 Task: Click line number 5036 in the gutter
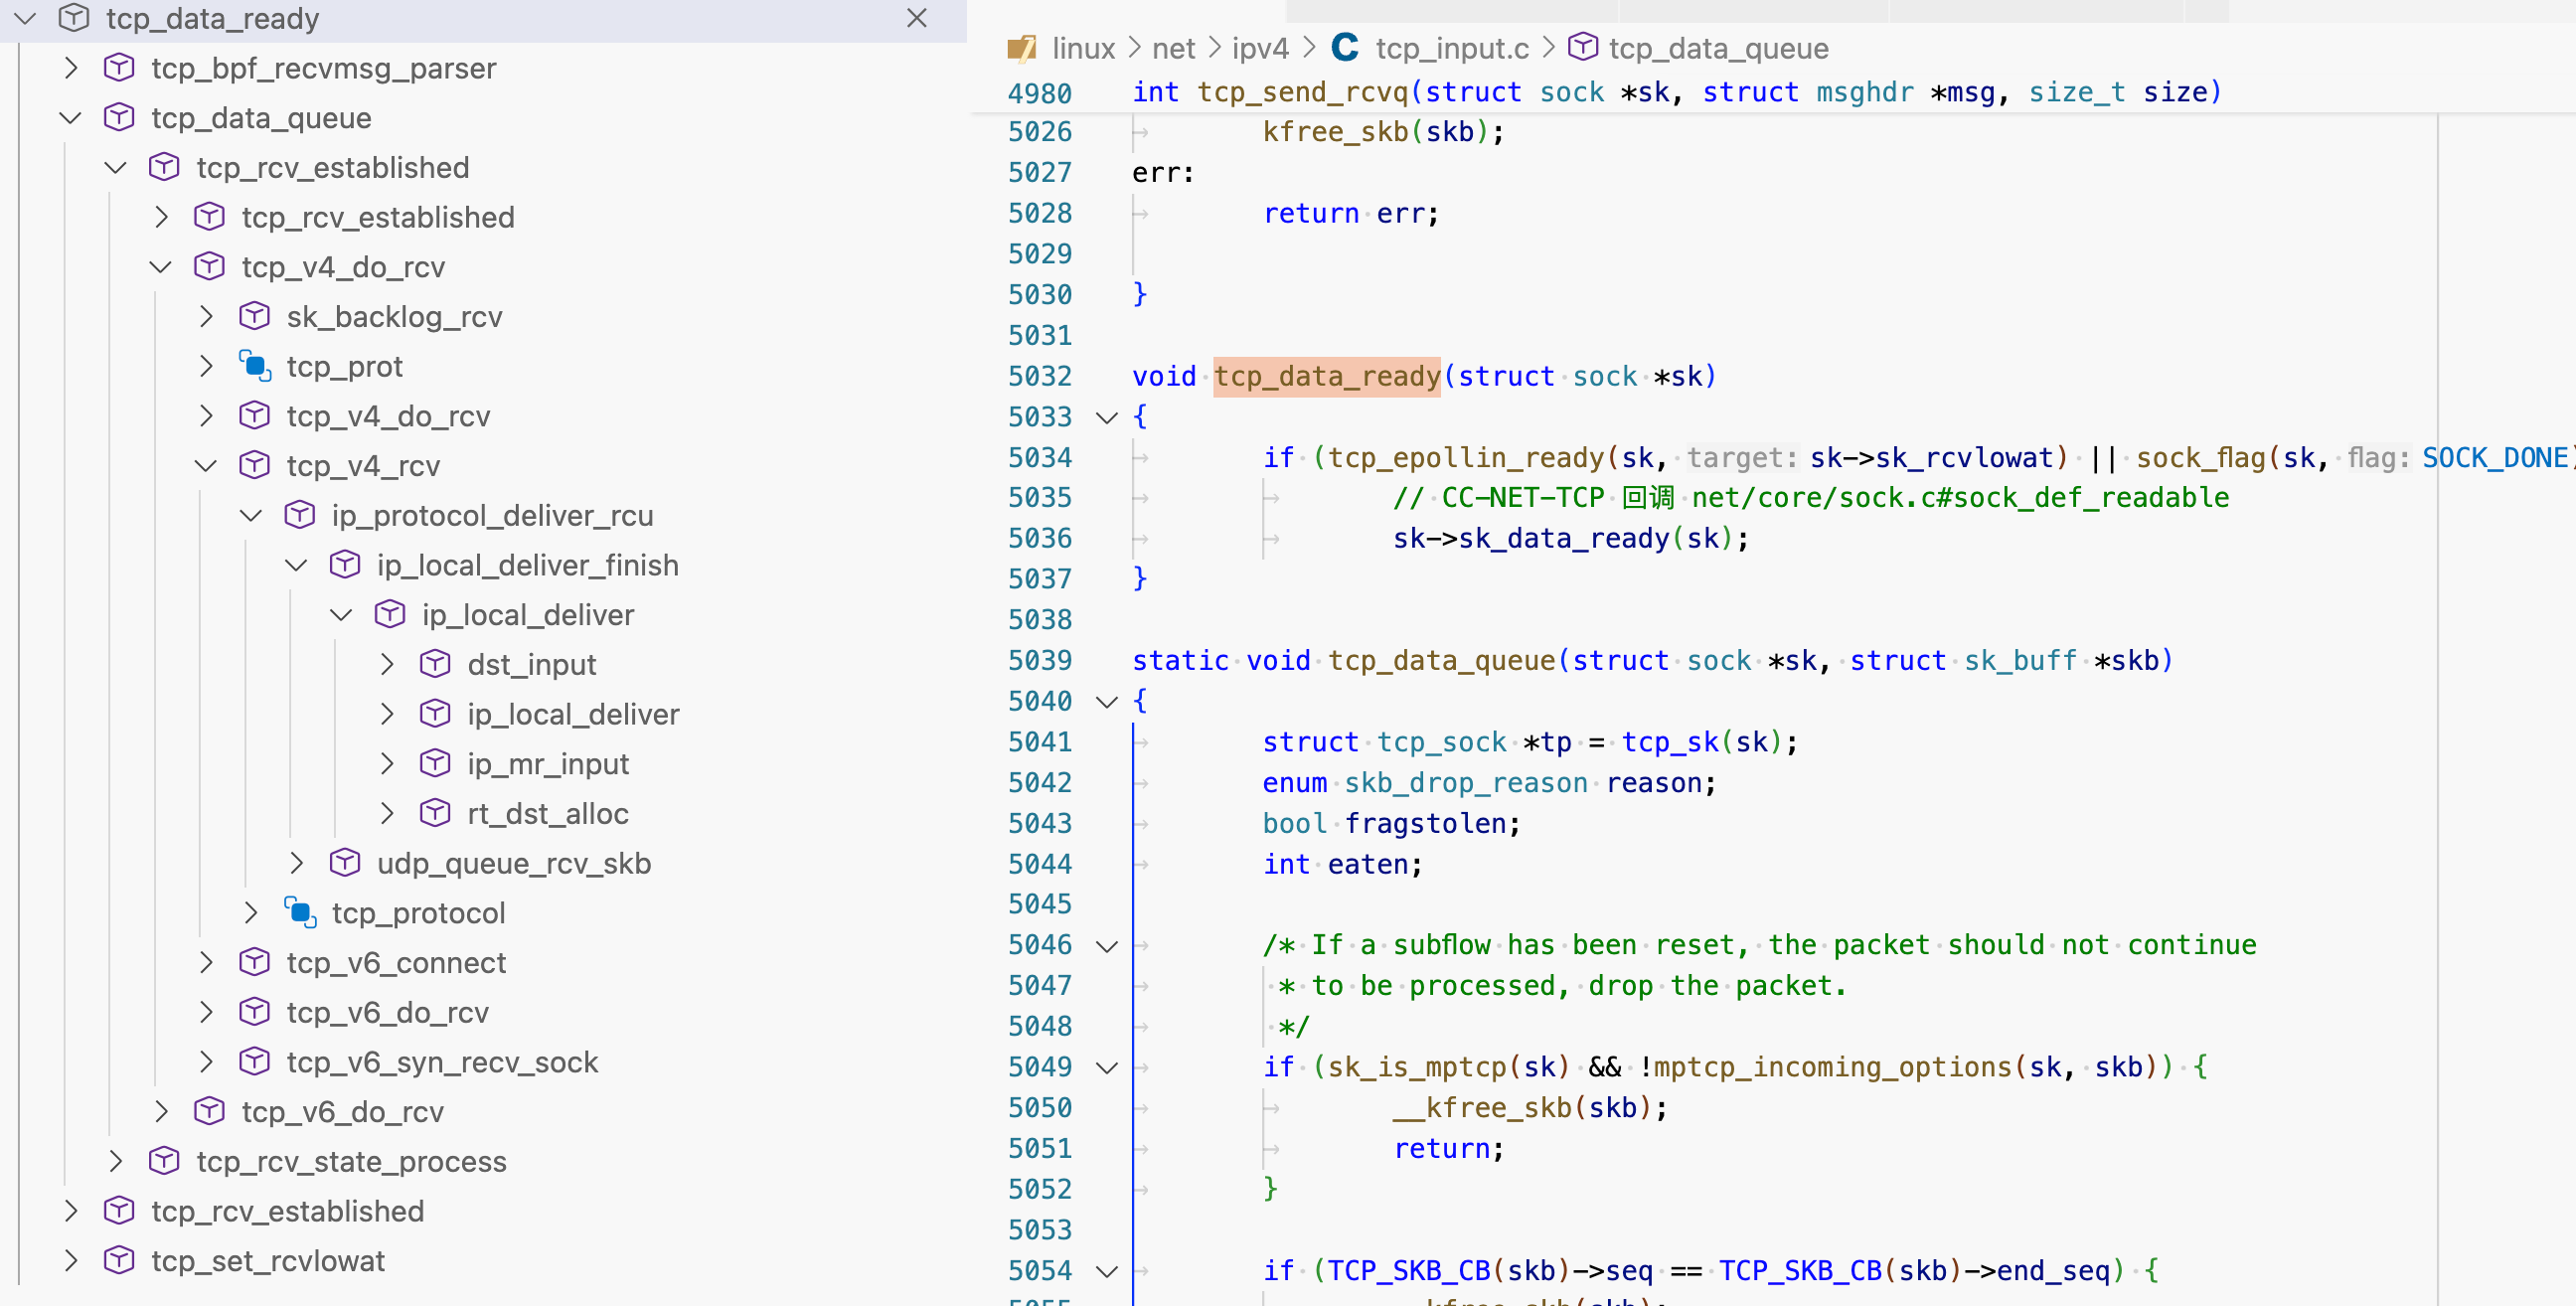click(1039, 538)
